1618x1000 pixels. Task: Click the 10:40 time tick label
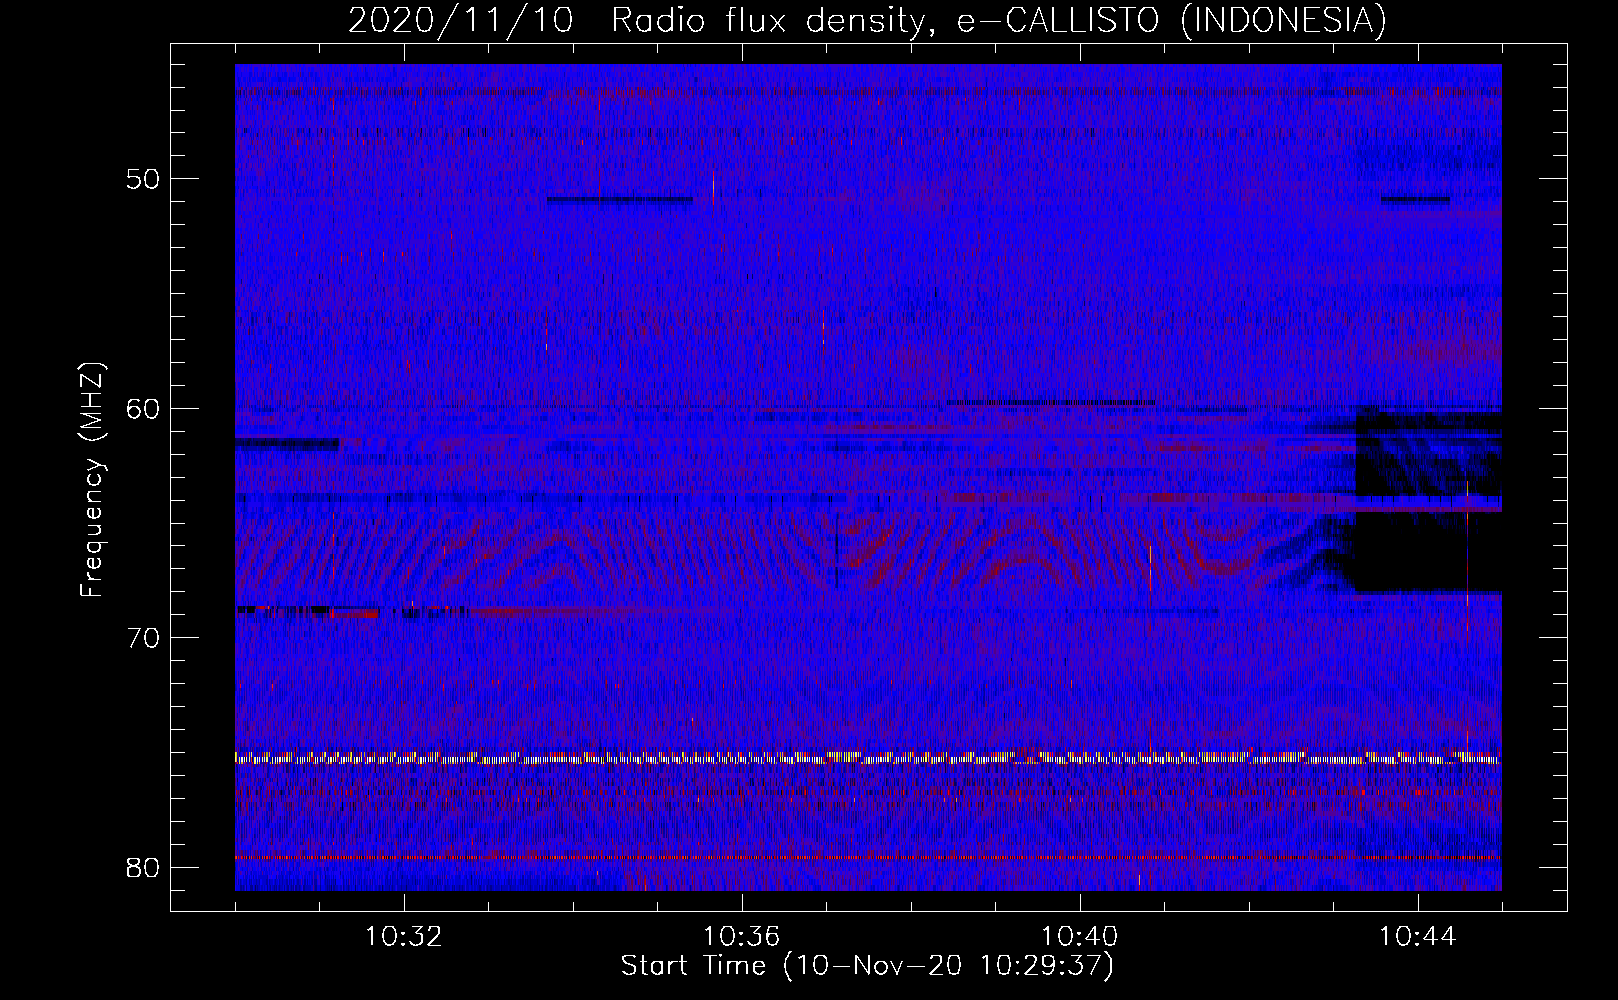click(1080, 937)
